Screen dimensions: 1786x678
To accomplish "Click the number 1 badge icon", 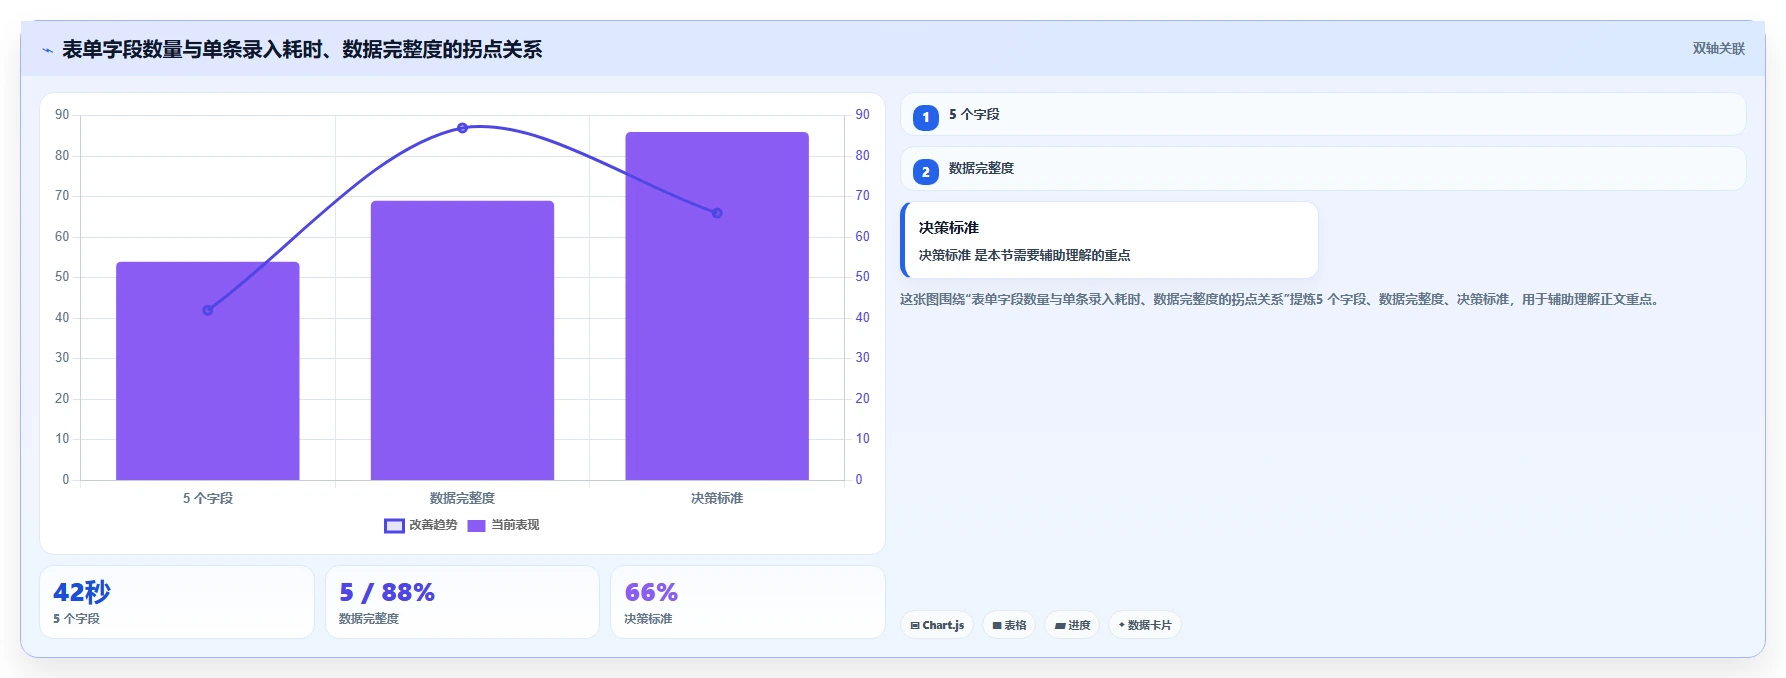I will pyautogui.click(x=926, y=118).
